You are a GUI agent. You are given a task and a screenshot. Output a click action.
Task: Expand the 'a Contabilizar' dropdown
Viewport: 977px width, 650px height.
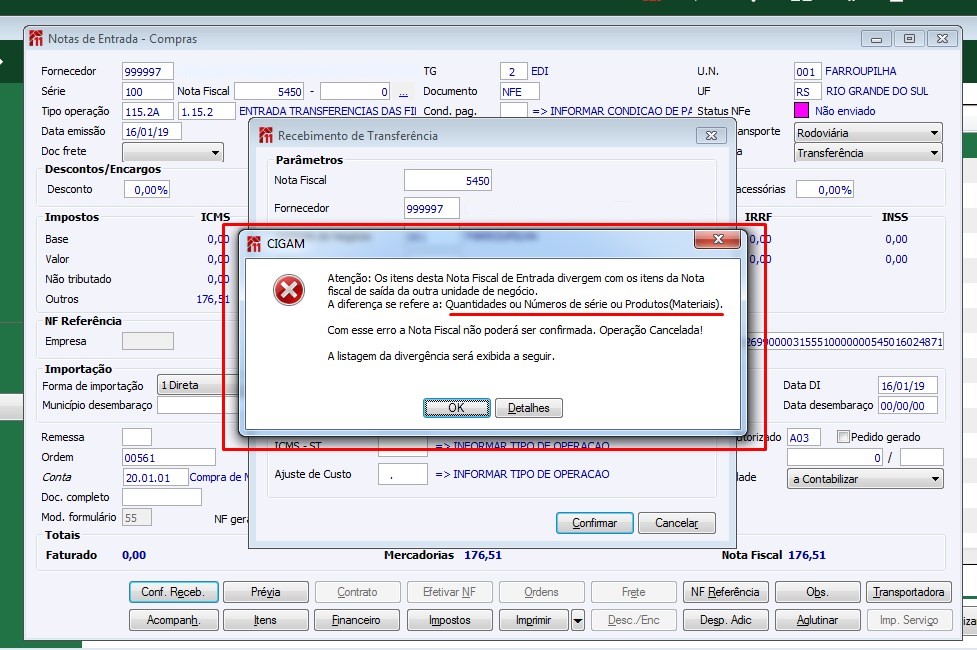(935, 479)
